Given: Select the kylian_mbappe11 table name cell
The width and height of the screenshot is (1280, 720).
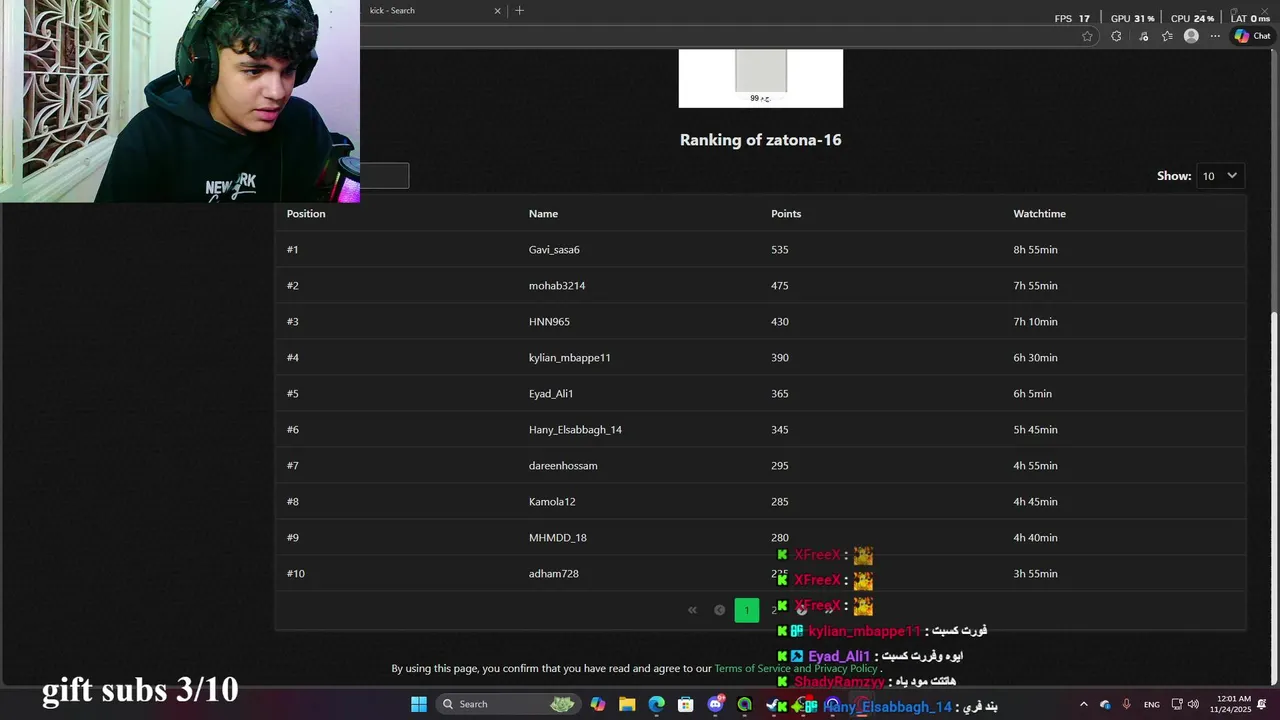Looking at the screenshot, I should pos(569,357).
